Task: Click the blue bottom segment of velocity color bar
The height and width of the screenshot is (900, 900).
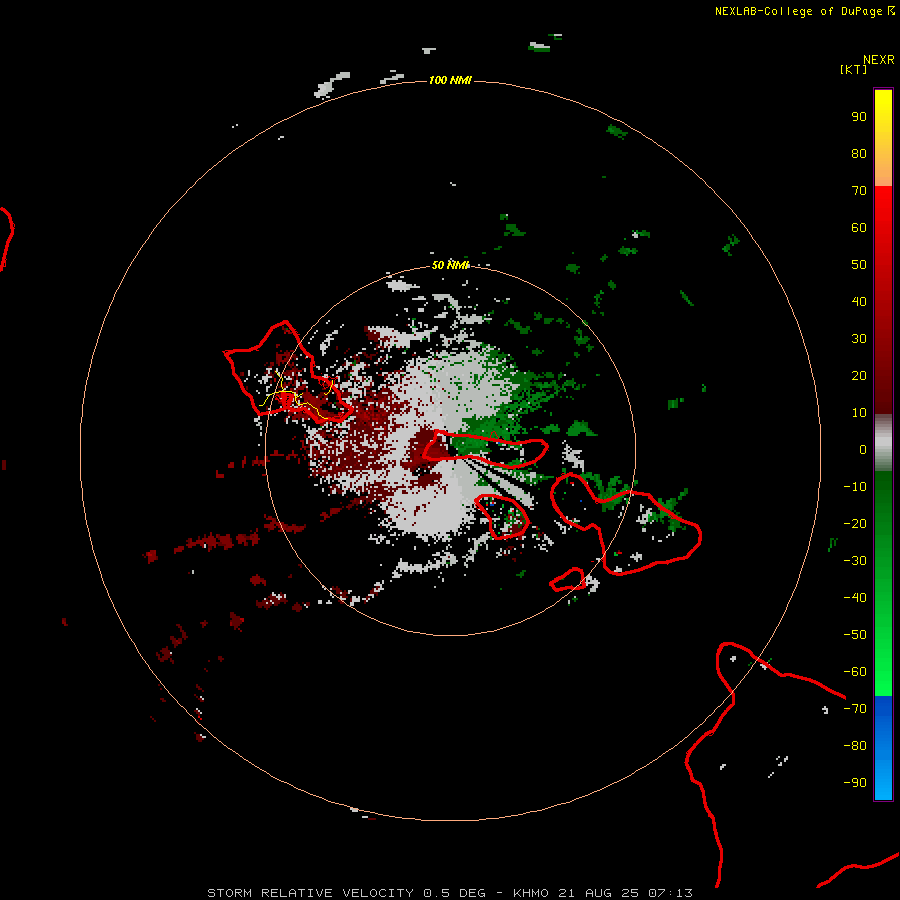Action: click(x=883, y=748)
